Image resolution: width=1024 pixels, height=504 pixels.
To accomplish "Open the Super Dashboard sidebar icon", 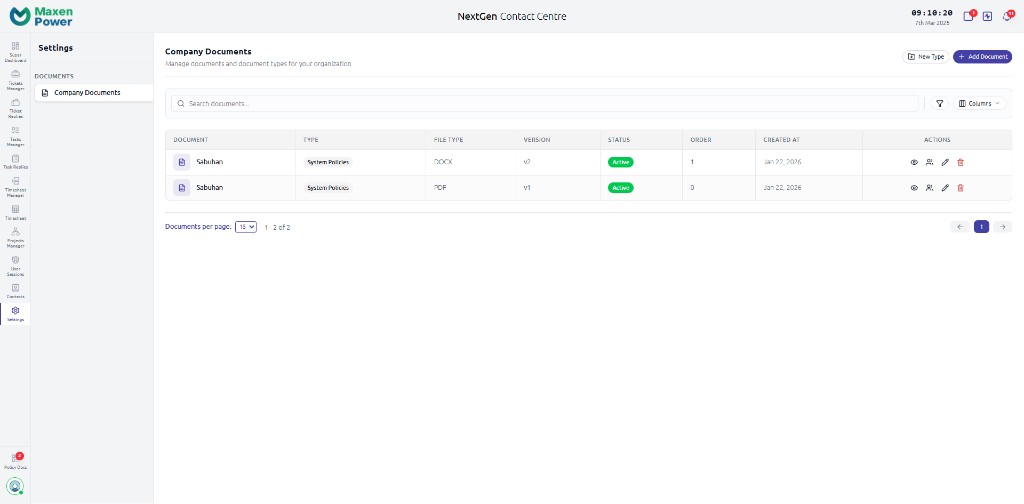I will coord(15,51).
